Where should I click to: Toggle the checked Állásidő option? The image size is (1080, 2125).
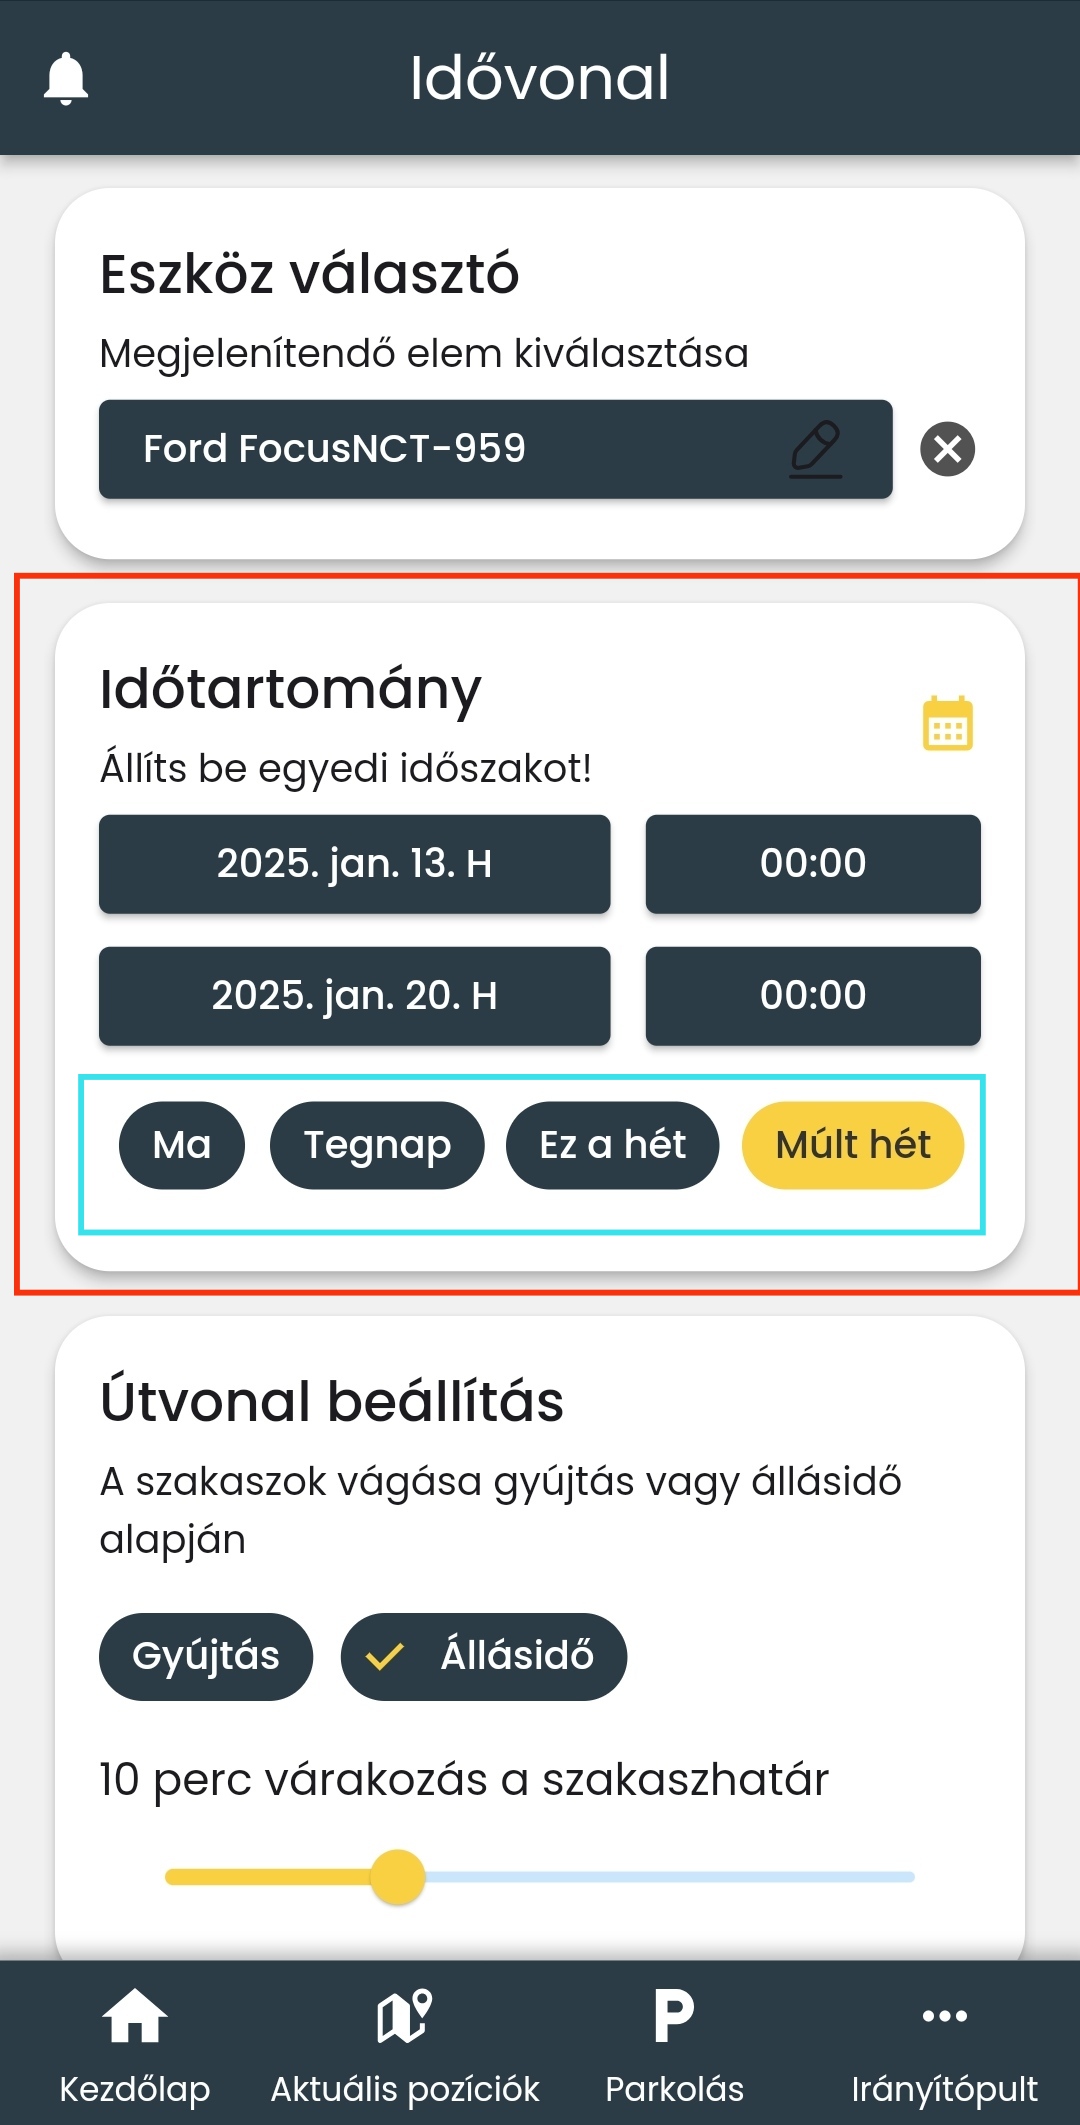pyautogui.click(x=484, y=1656)
